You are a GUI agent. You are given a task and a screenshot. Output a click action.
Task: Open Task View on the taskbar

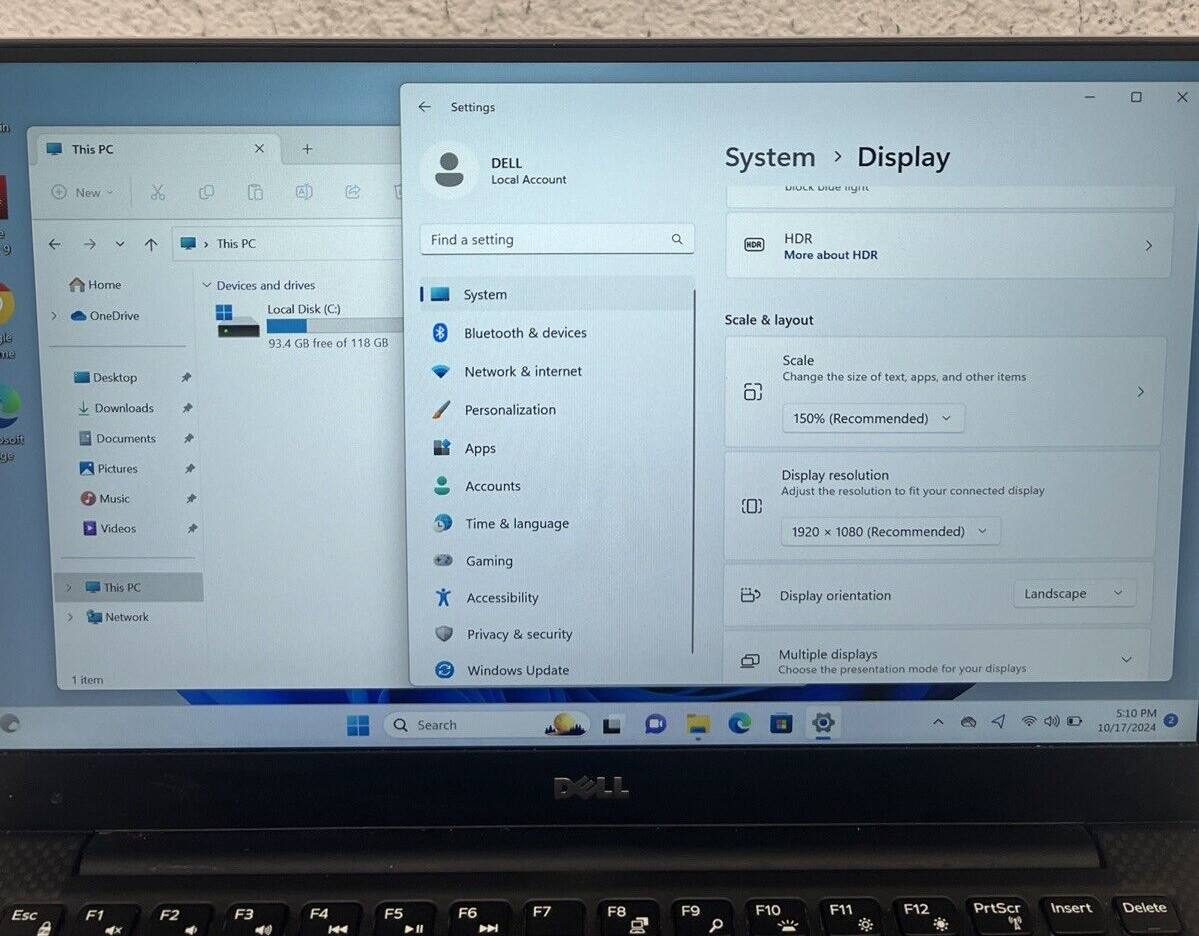(611, 725)
